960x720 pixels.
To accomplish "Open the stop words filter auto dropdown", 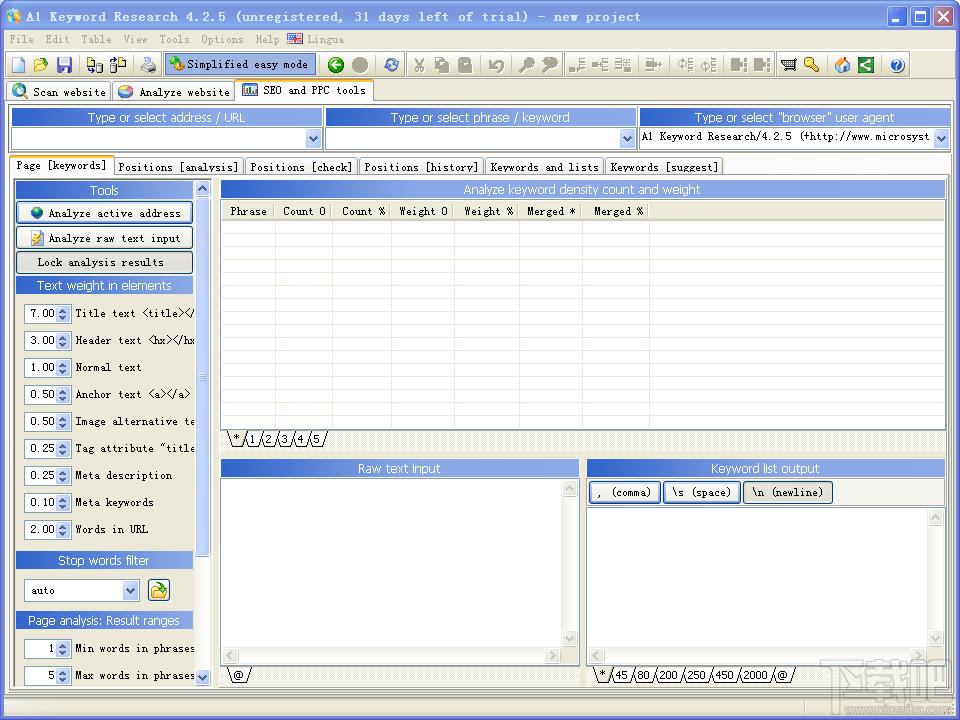I will click(130, 590).
